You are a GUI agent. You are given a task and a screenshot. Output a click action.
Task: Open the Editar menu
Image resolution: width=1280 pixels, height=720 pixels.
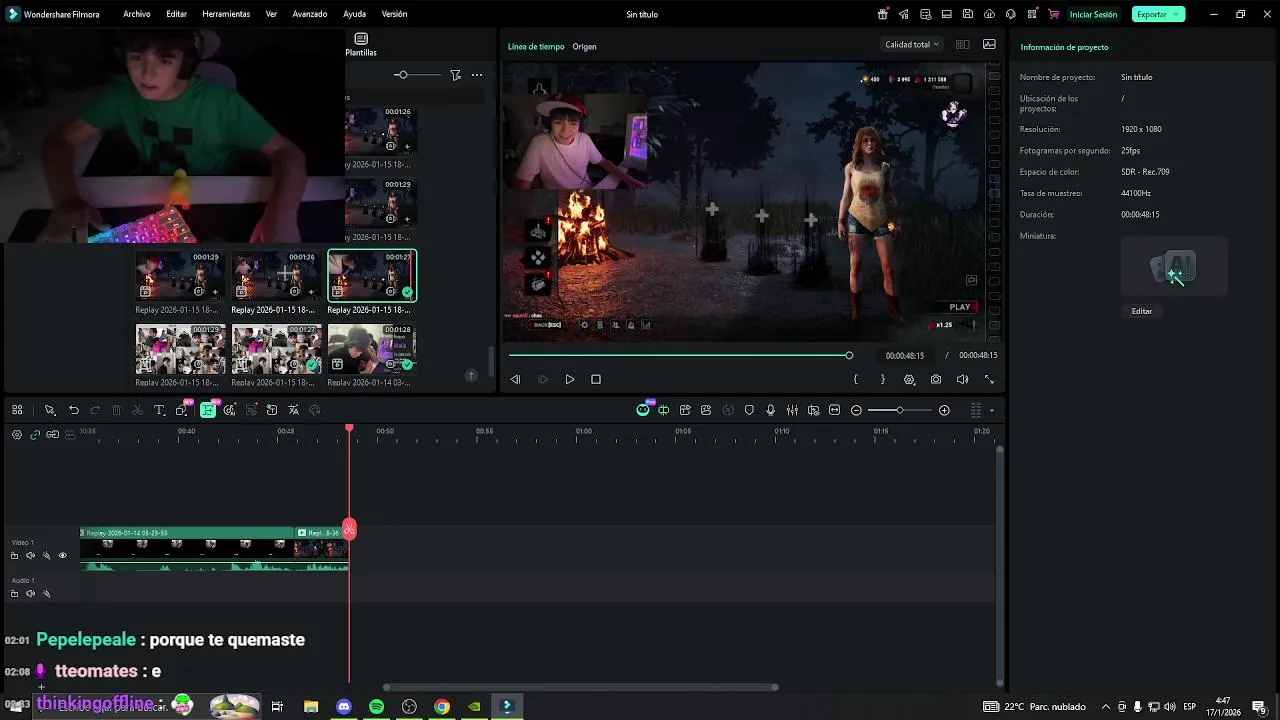177,14
